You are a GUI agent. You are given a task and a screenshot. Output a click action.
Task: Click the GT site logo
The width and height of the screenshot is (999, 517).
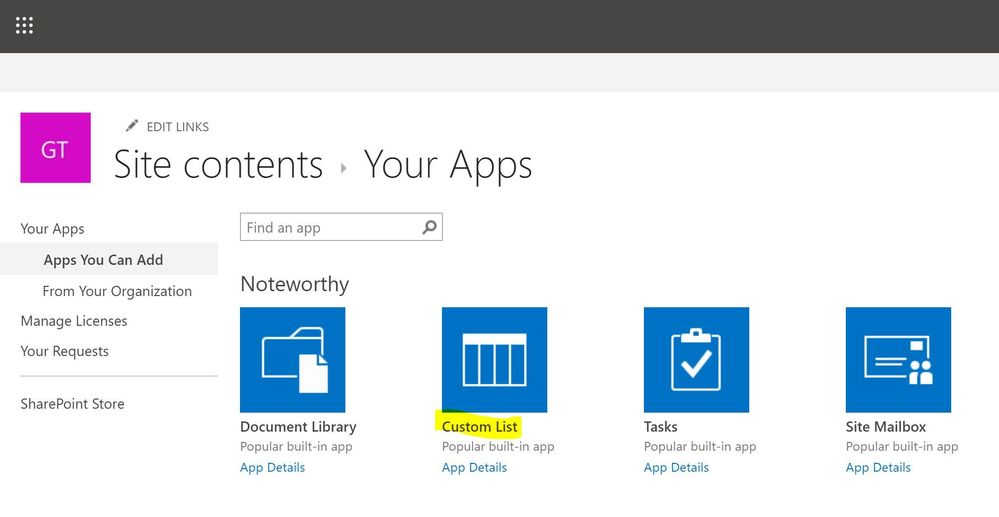55,148
